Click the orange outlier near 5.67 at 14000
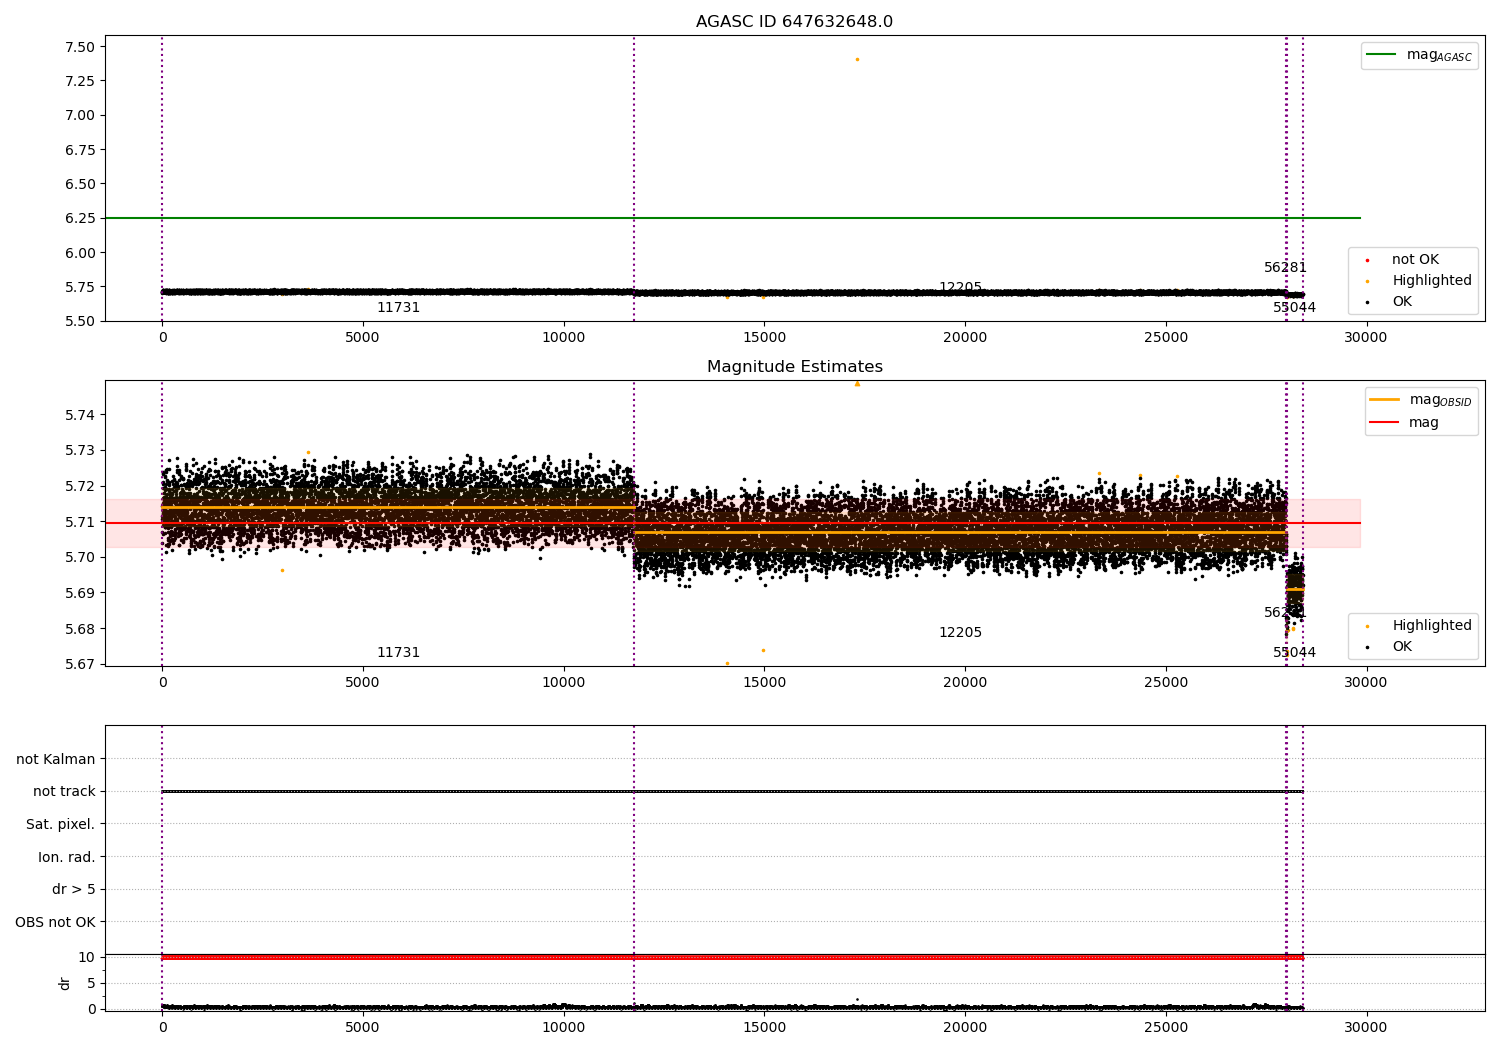This screenshot has width=1500, height=1050. (x=727, y=663)
